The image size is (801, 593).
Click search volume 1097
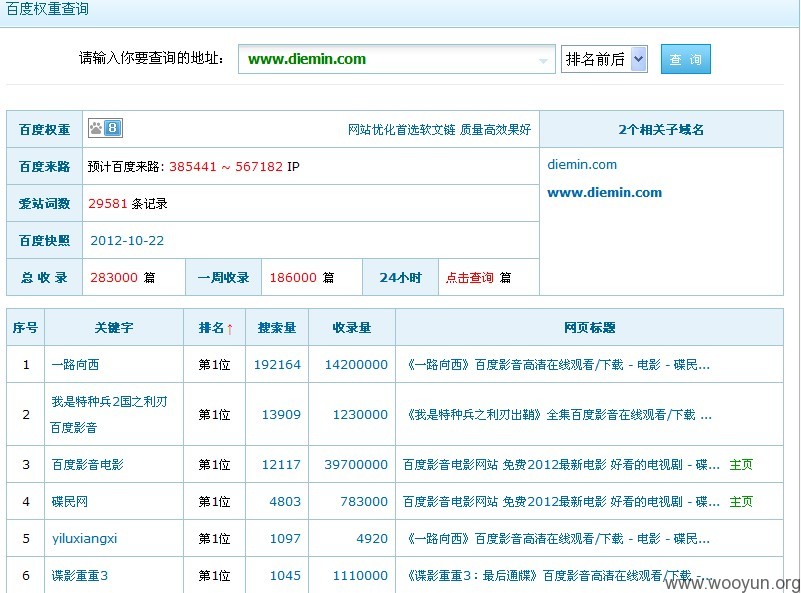(285, 538)
